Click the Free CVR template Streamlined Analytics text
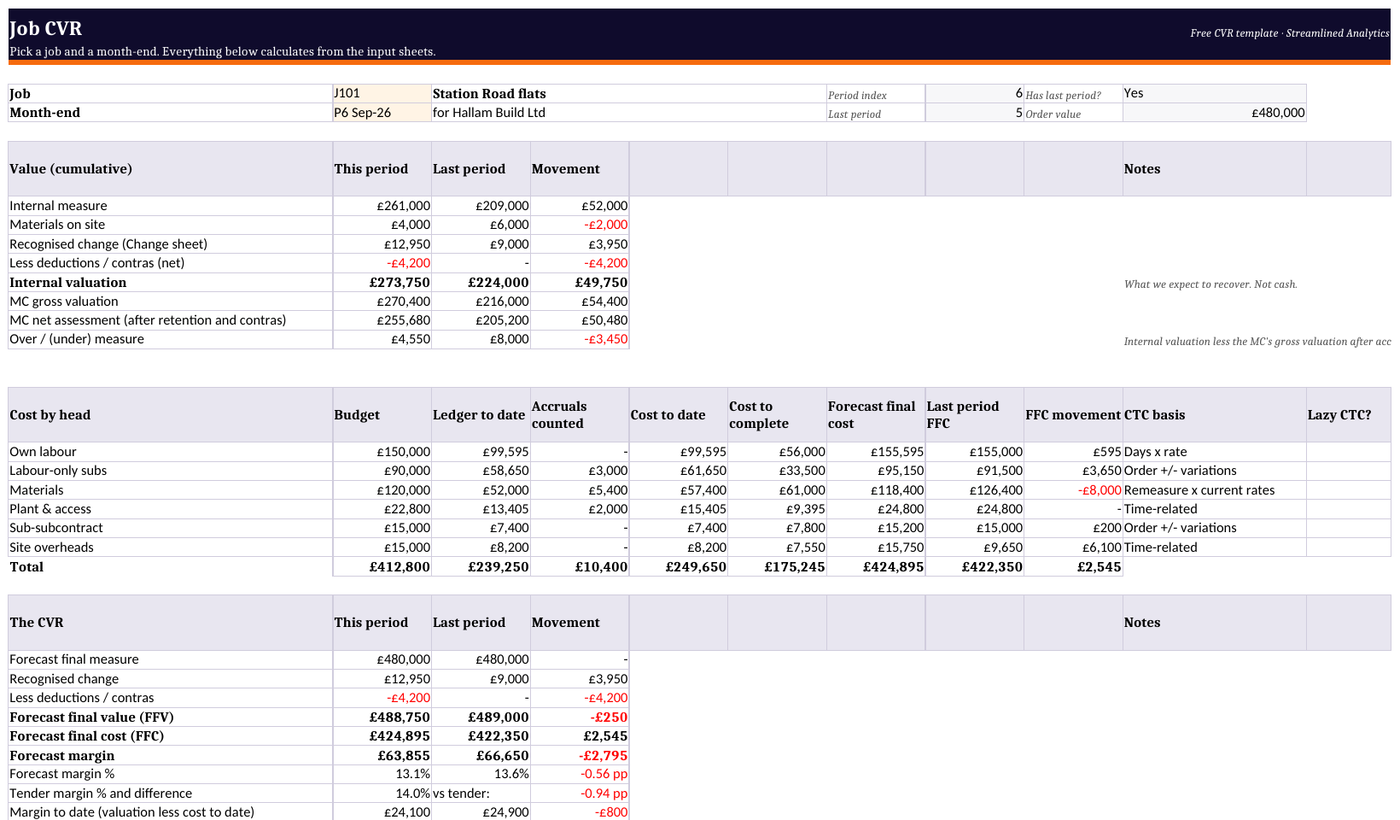 [x=1290, y=33]
